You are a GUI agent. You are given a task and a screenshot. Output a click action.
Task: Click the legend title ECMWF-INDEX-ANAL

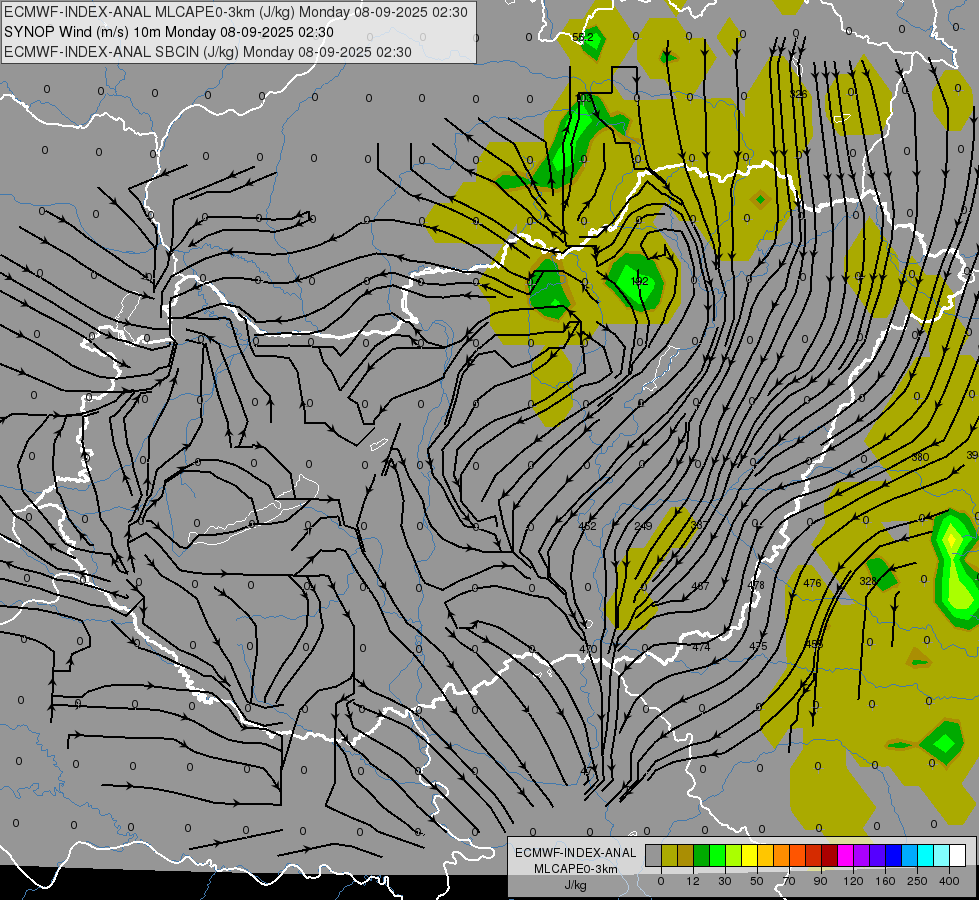[576, 853]
